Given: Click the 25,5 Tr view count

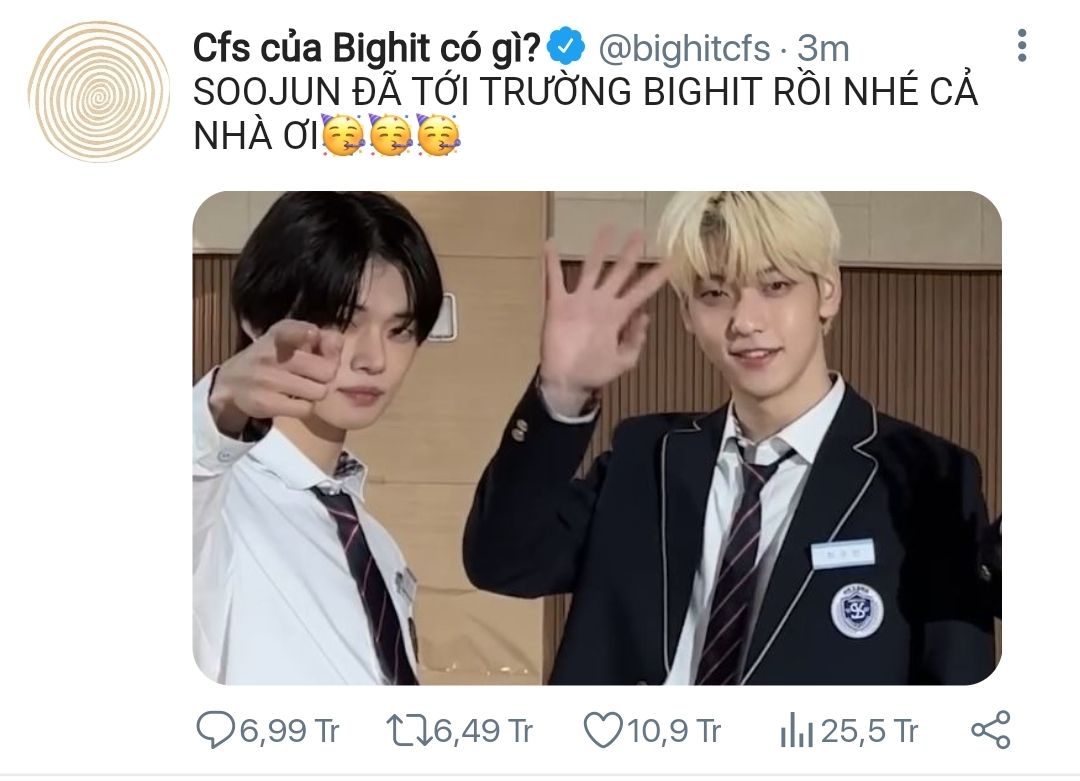Looking at the screenshot, I should (869, 730).
